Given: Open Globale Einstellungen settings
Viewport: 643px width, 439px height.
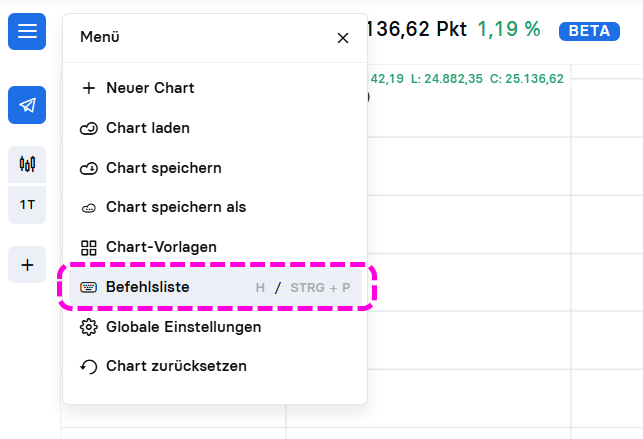Looking at the screenshot, I should pos(183,327).
